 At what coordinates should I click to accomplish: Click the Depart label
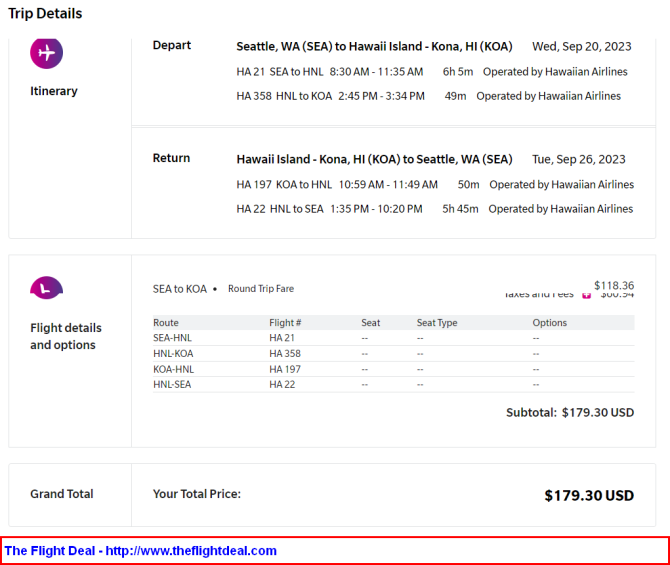click(172, 45)
